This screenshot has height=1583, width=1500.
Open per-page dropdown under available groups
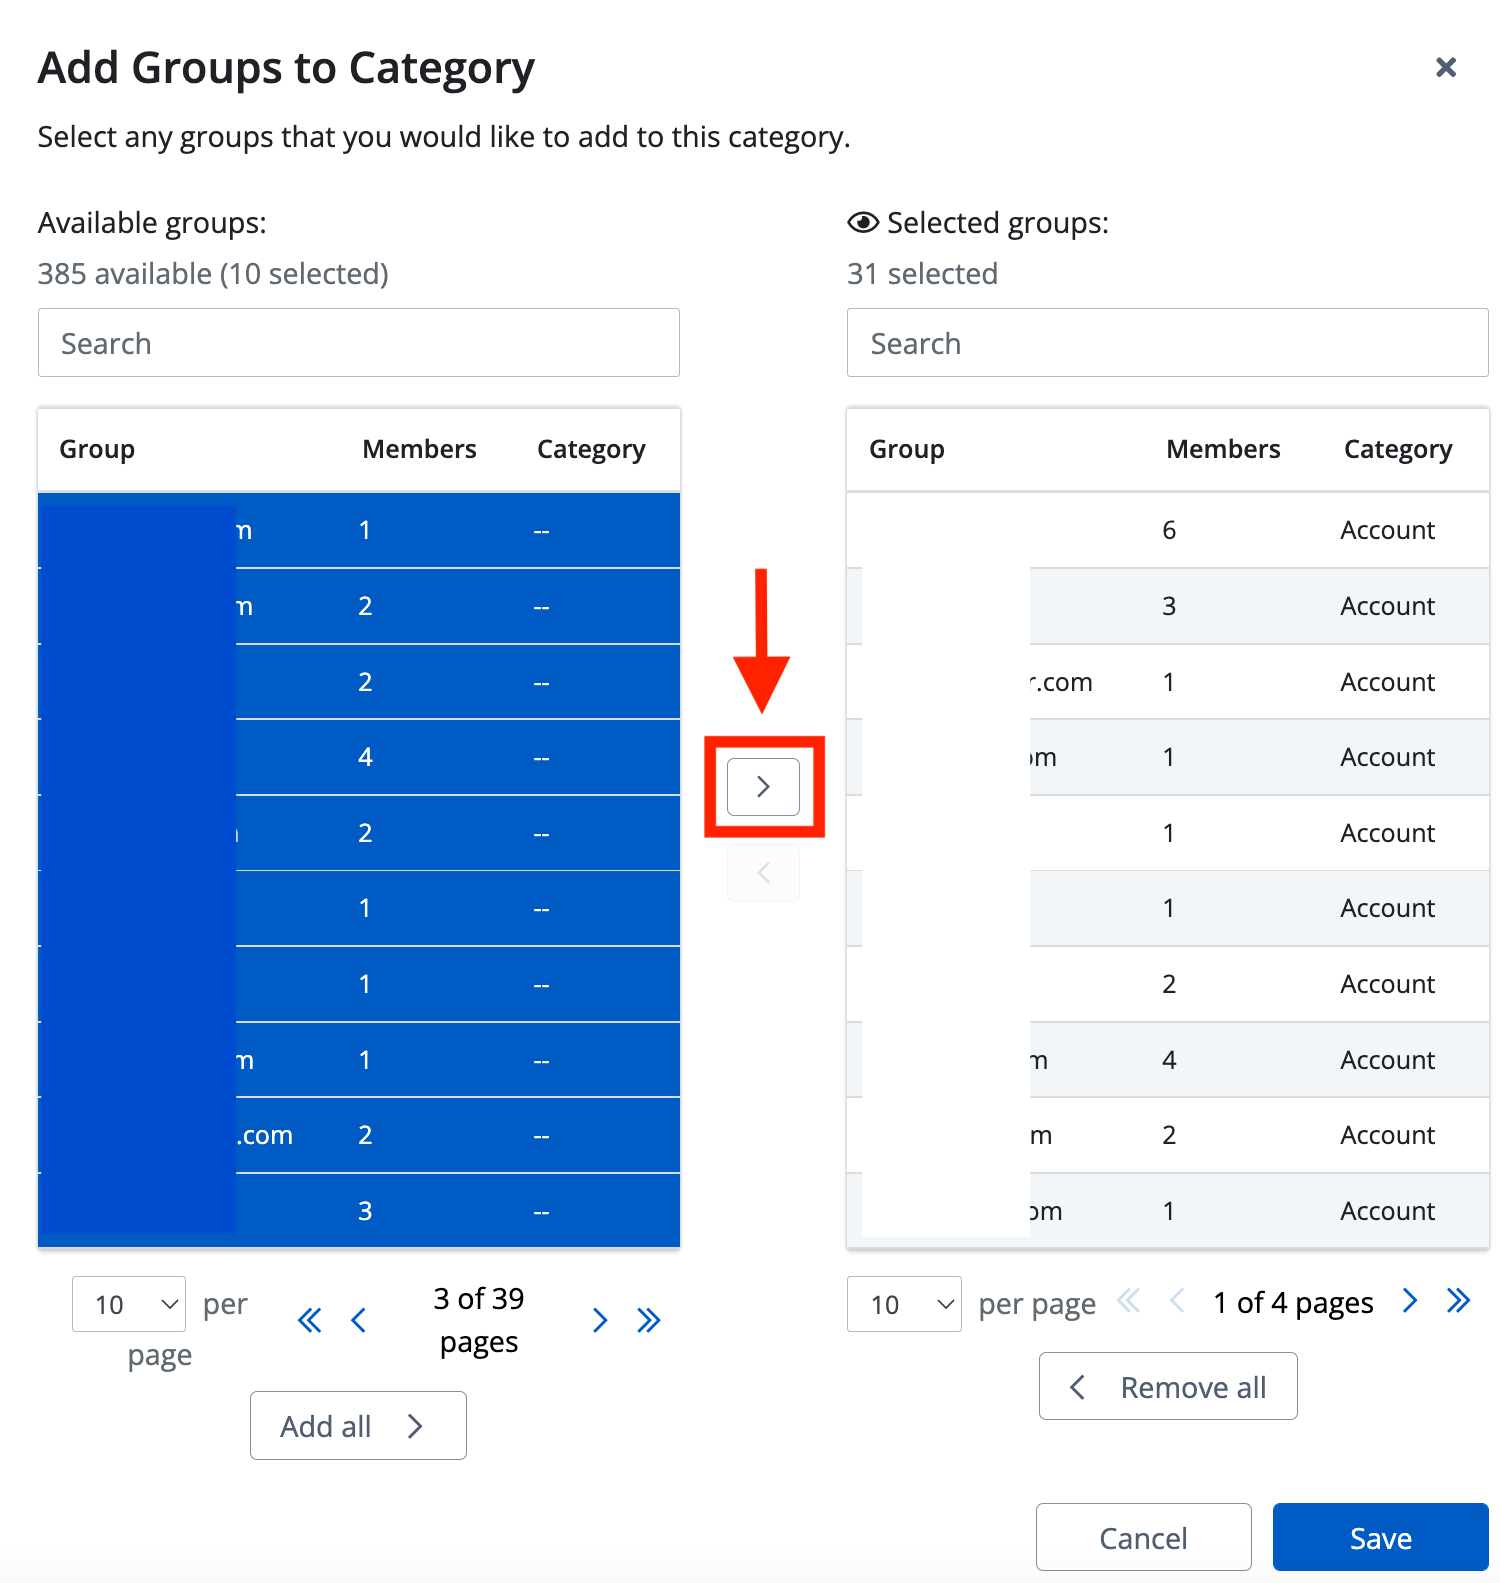(129, 1304)
